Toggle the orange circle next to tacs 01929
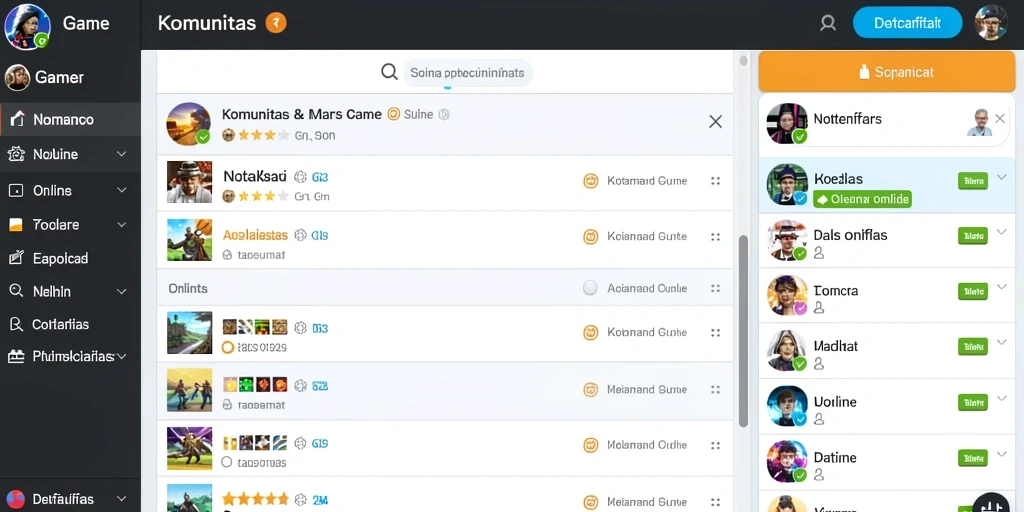The width and height of the screenshot is (1024, 512). 228,347
